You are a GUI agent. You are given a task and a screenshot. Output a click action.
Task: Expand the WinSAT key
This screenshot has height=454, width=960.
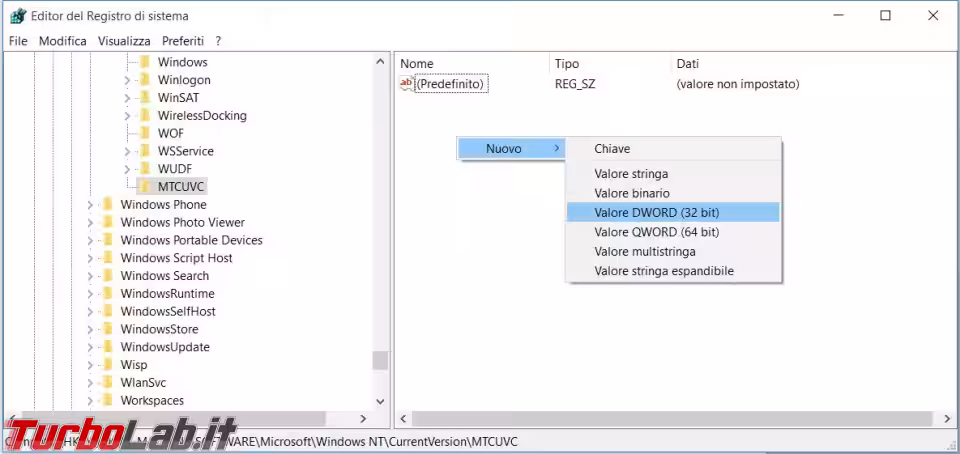127,98
